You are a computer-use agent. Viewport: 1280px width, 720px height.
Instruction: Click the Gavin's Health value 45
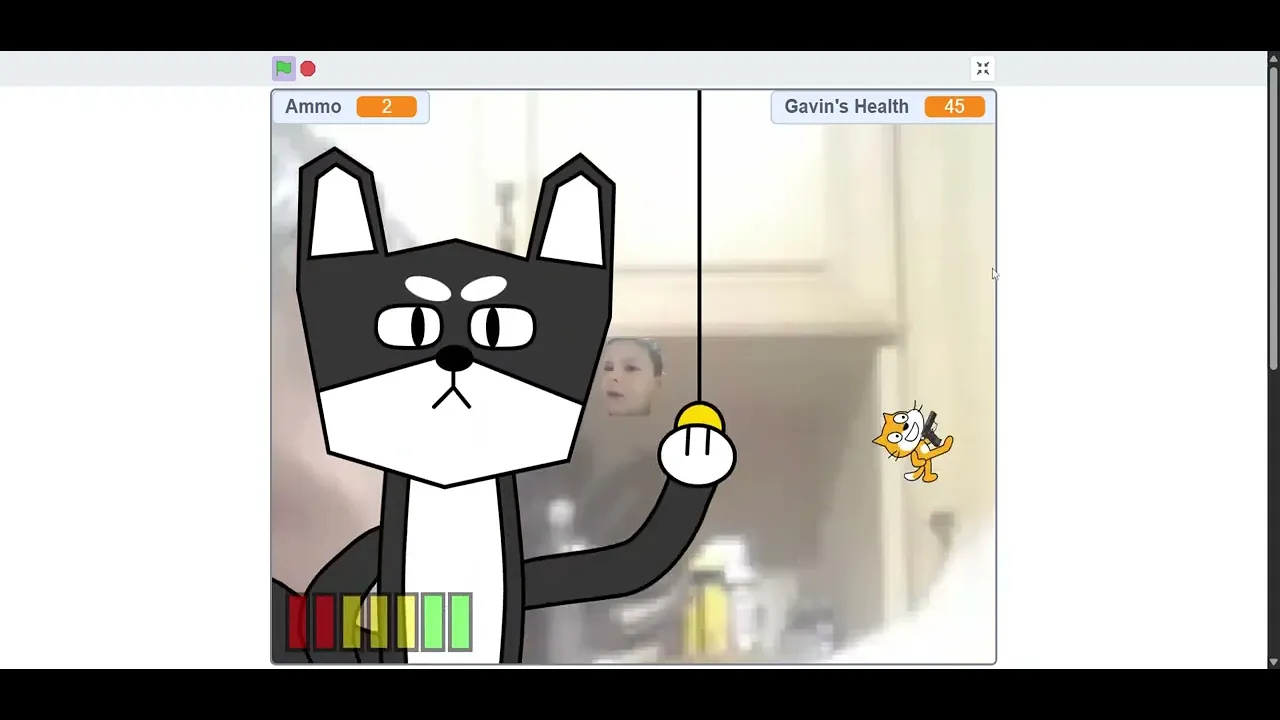pyautogui.click(x=954, y=107)
